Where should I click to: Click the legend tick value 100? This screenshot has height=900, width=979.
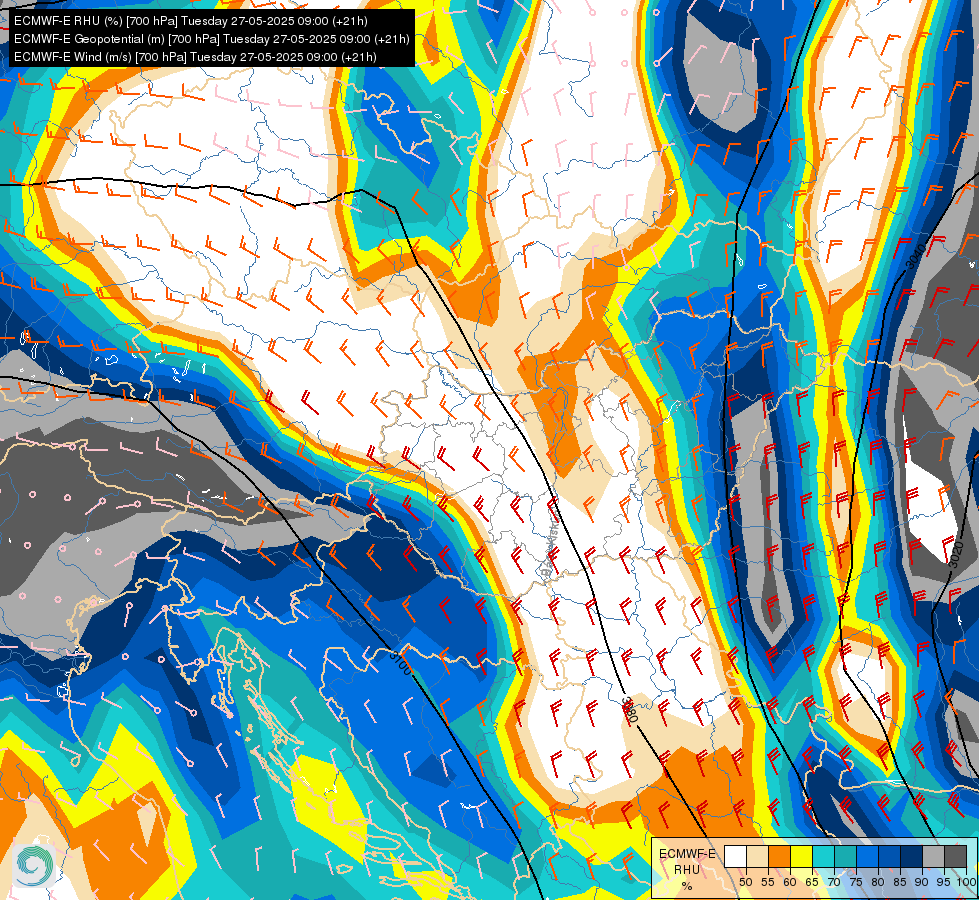tap(966, 882)
